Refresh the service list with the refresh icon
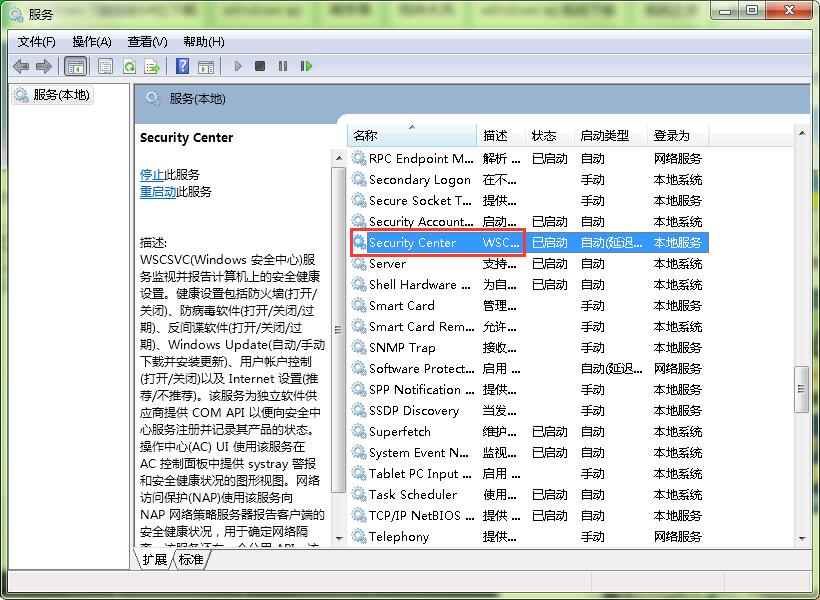Image resolution: width=820 pixels, height=600 pixels. tap(130, 66)
